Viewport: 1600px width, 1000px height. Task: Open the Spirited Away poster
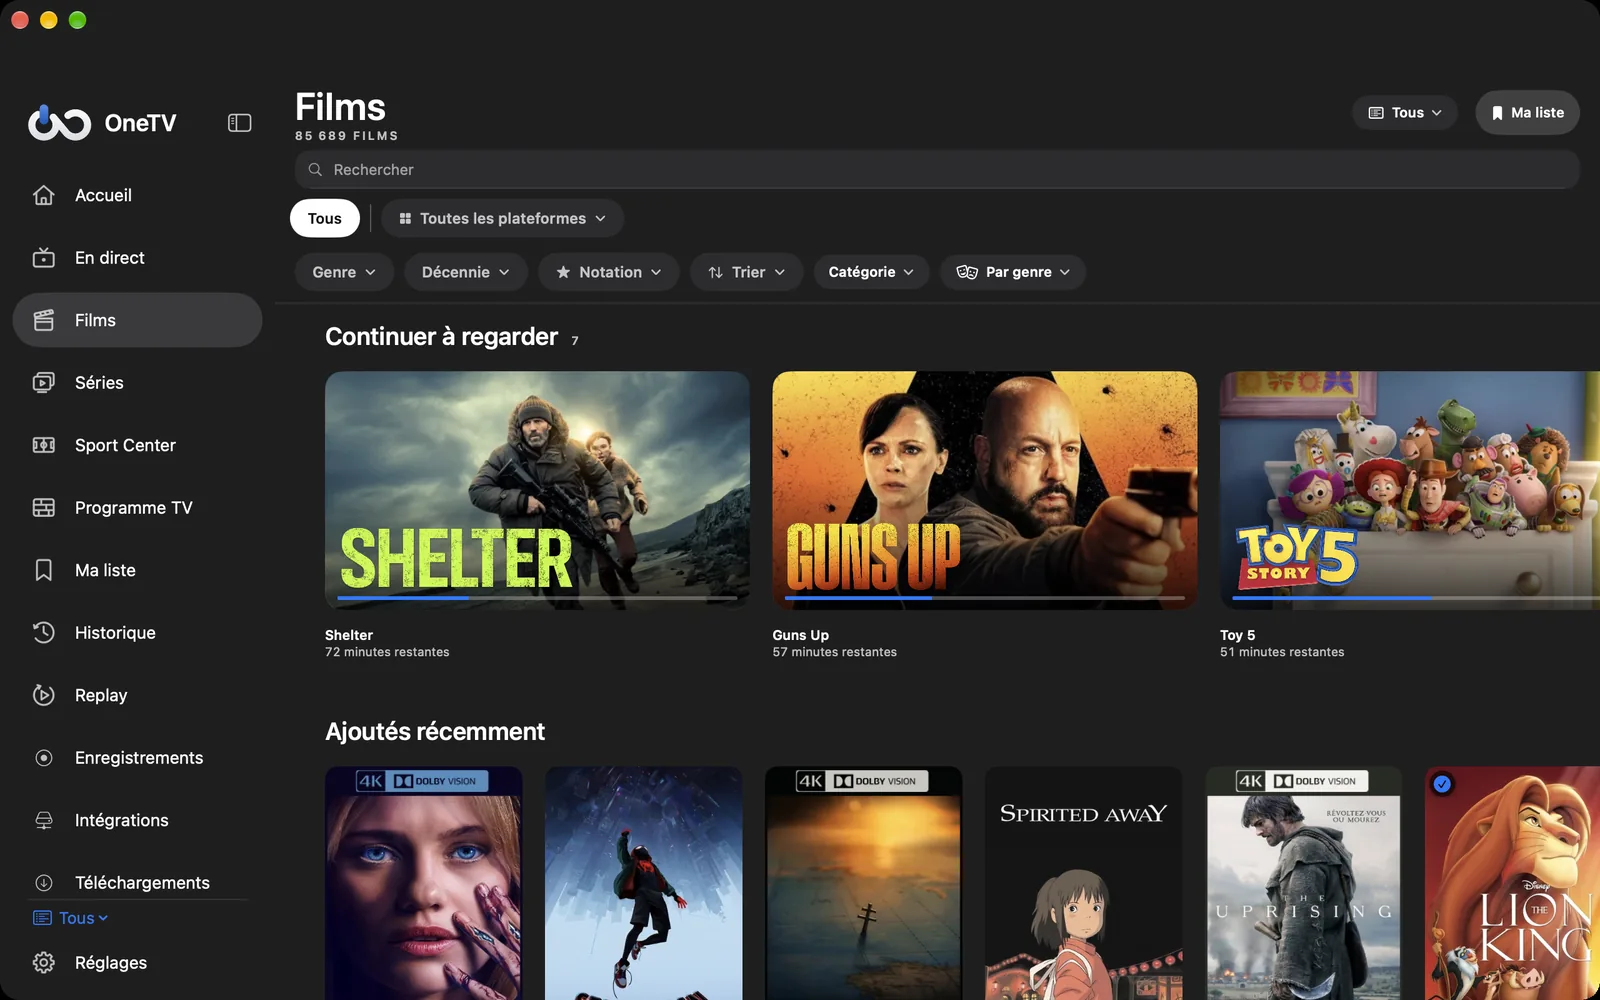(1084, 883)
